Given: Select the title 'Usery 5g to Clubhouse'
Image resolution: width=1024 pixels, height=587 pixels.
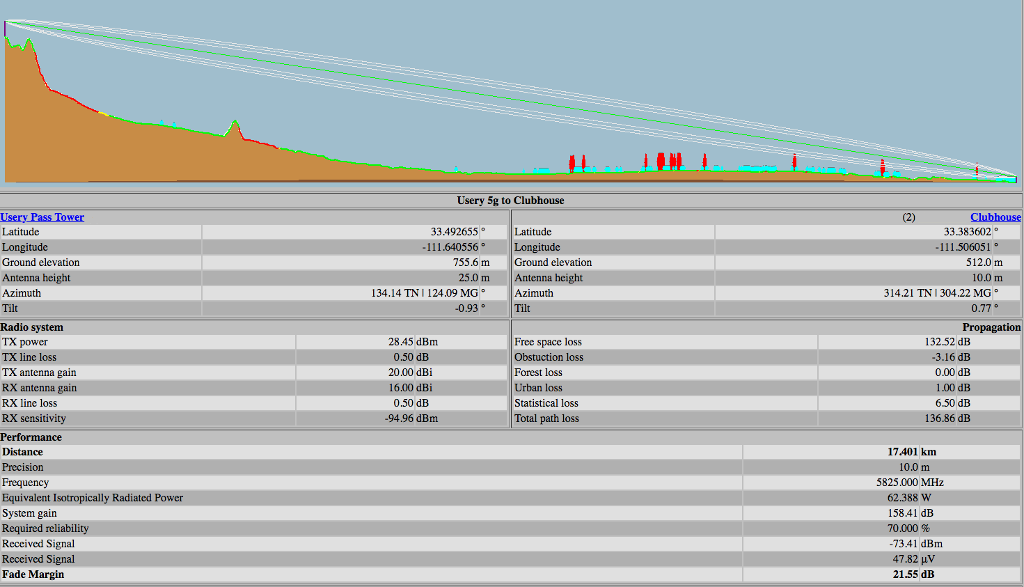Looking at the screenshot, I should click(511, 200).
